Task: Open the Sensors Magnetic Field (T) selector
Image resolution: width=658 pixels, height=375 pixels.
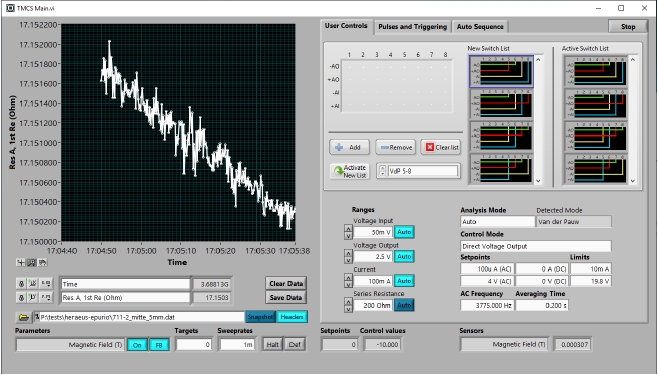Action: coord(504,344)
